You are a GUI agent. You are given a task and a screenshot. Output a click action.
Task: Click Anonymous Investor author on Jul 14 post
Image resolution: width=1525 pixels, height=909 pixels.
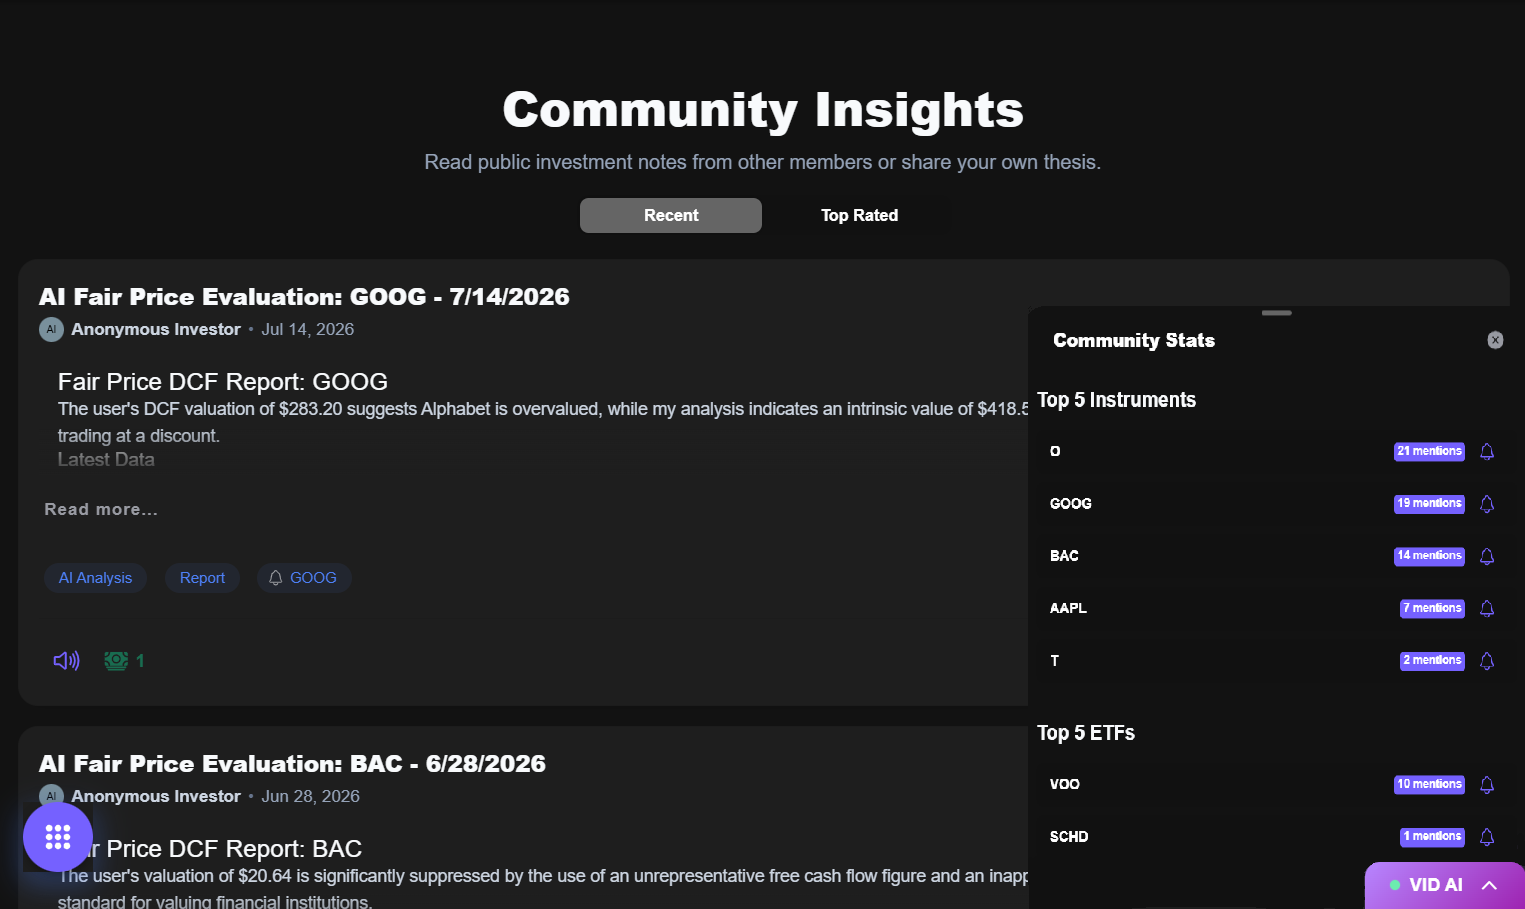(x=156, y=329)
